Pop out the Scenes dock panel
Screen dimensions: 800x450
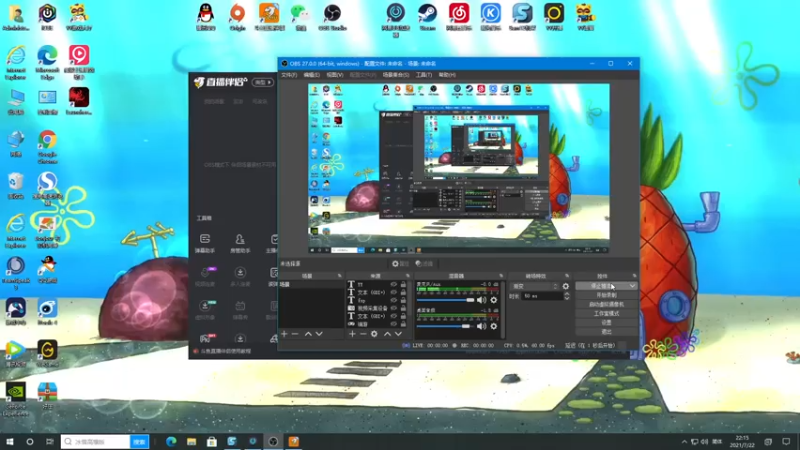[339, 276]
